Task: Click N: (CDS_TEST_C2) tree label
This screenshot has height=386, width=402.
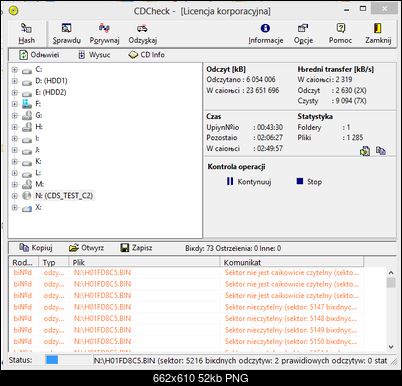Action: [x=64, y=196]
